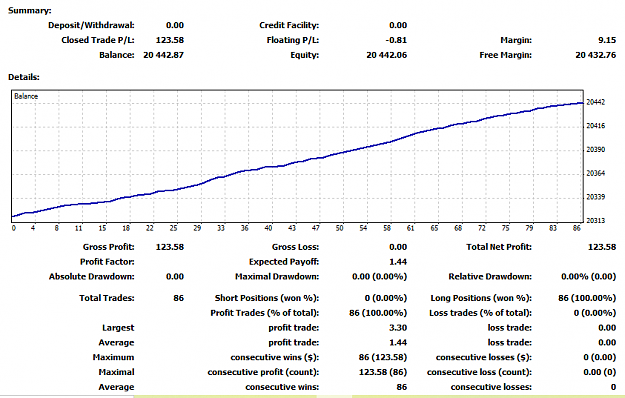Select the "Closed Trade P/L:" label
Viewport: 625px width, 398px height.
point(98,40)
